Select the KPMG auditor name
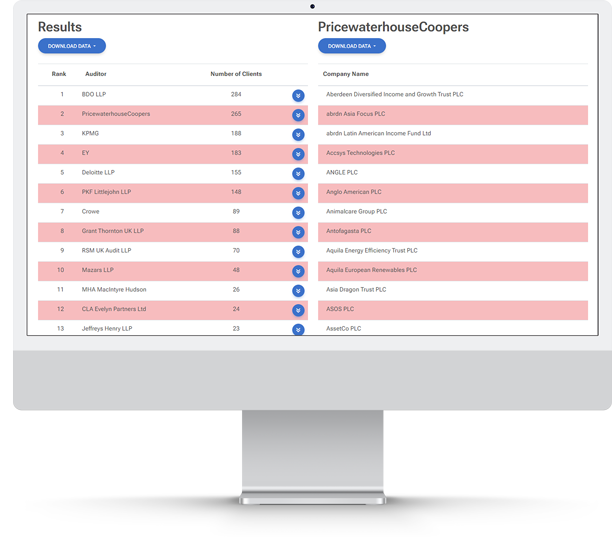The width and height of the screenshot is (612, 538). point(90,133)
